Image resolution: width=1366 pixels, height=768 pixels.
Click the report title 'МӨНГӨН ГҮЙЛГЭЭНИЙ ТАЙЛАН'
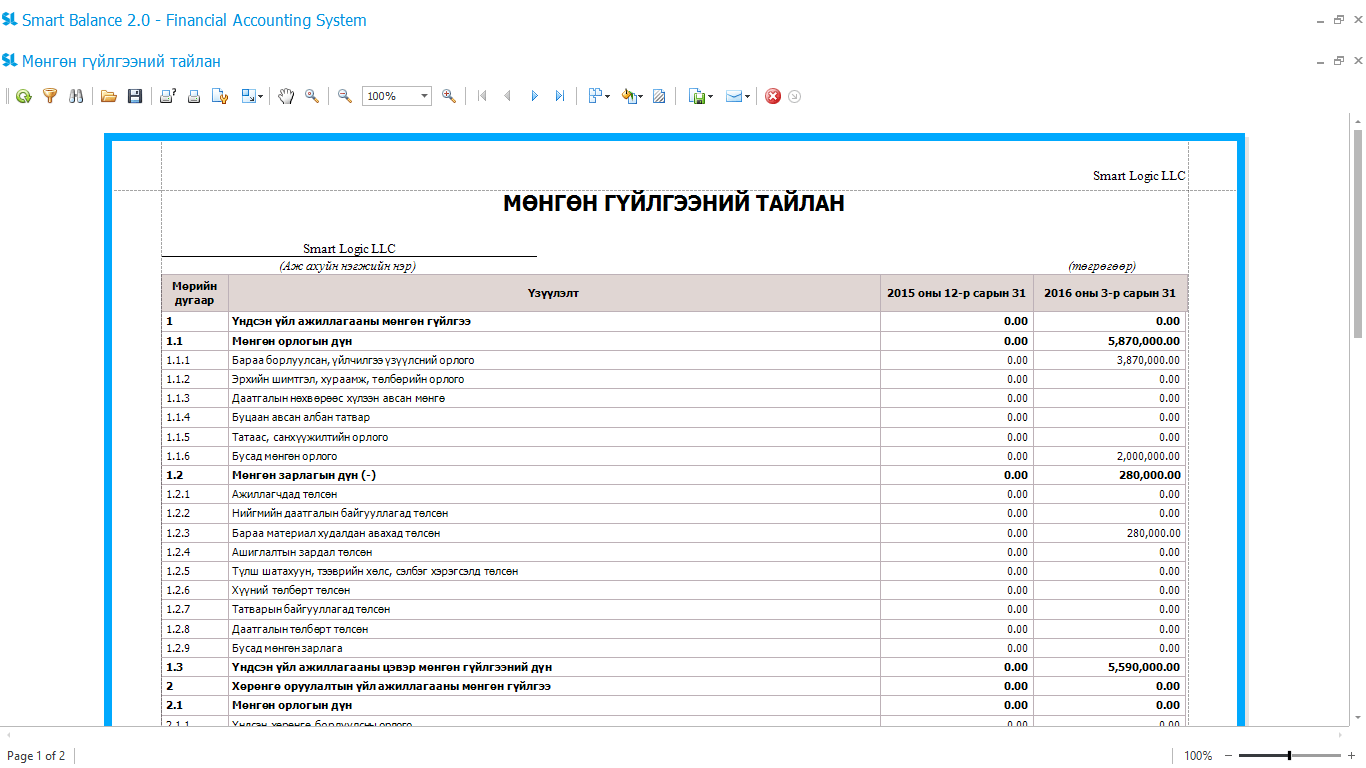674,204
